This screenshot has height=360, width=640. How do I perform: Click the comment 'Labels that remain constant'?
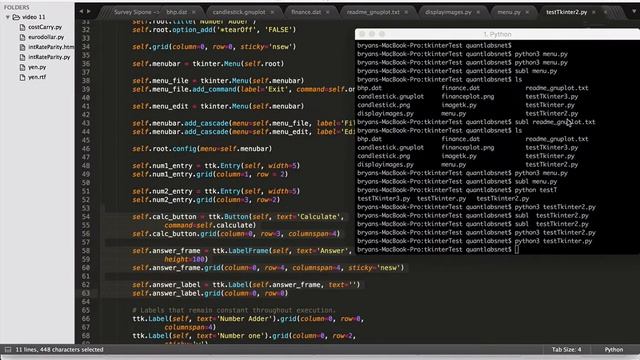click(233, 310)
